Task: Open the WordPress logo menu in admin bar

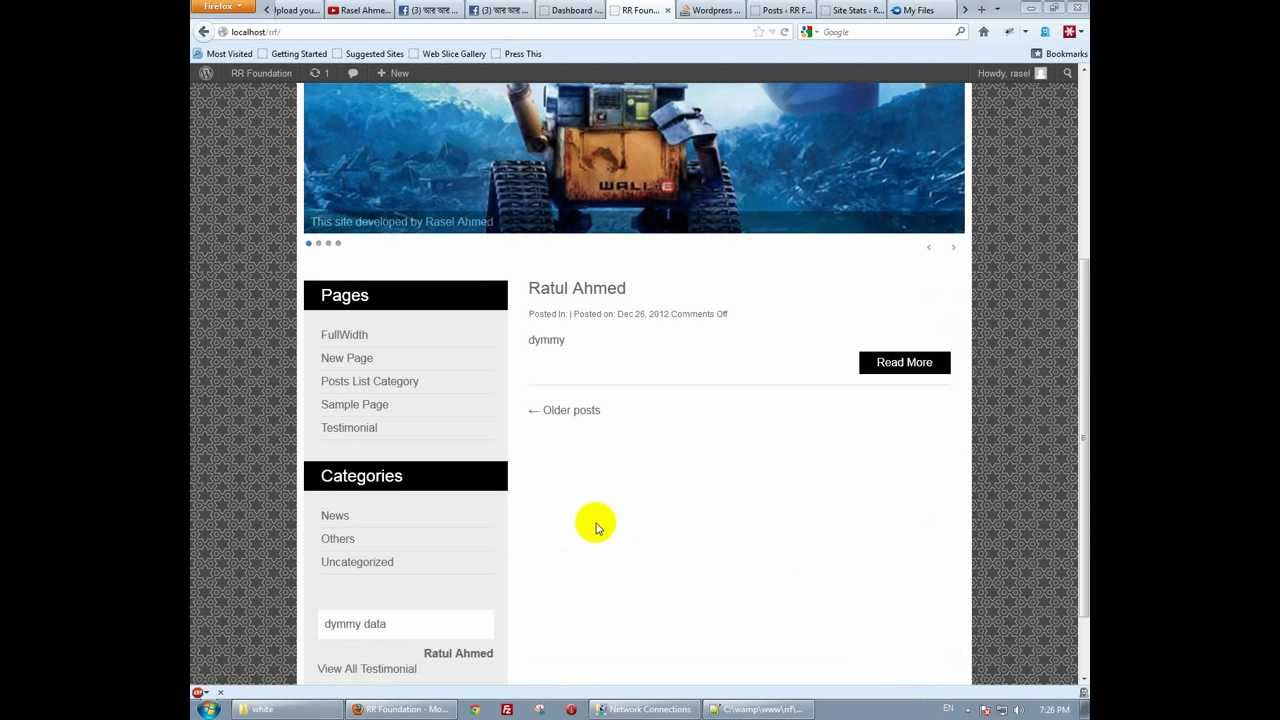Action: pos(206,73)
